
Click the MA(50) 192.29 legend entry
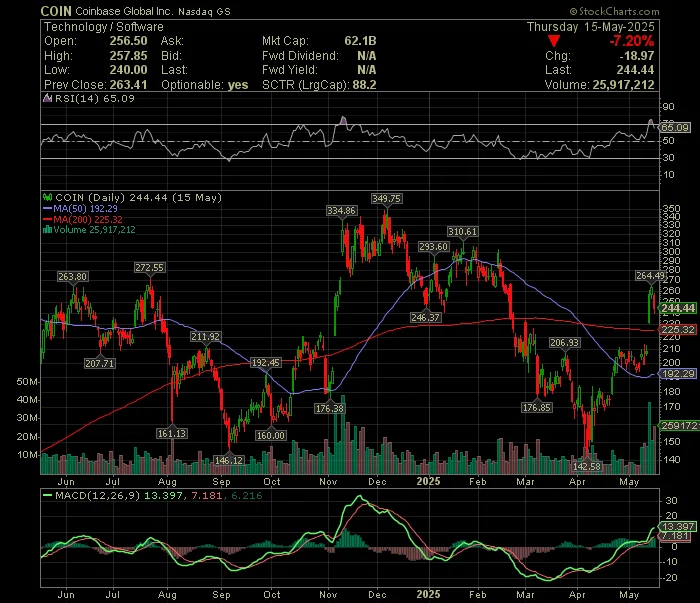coord(80,208)
